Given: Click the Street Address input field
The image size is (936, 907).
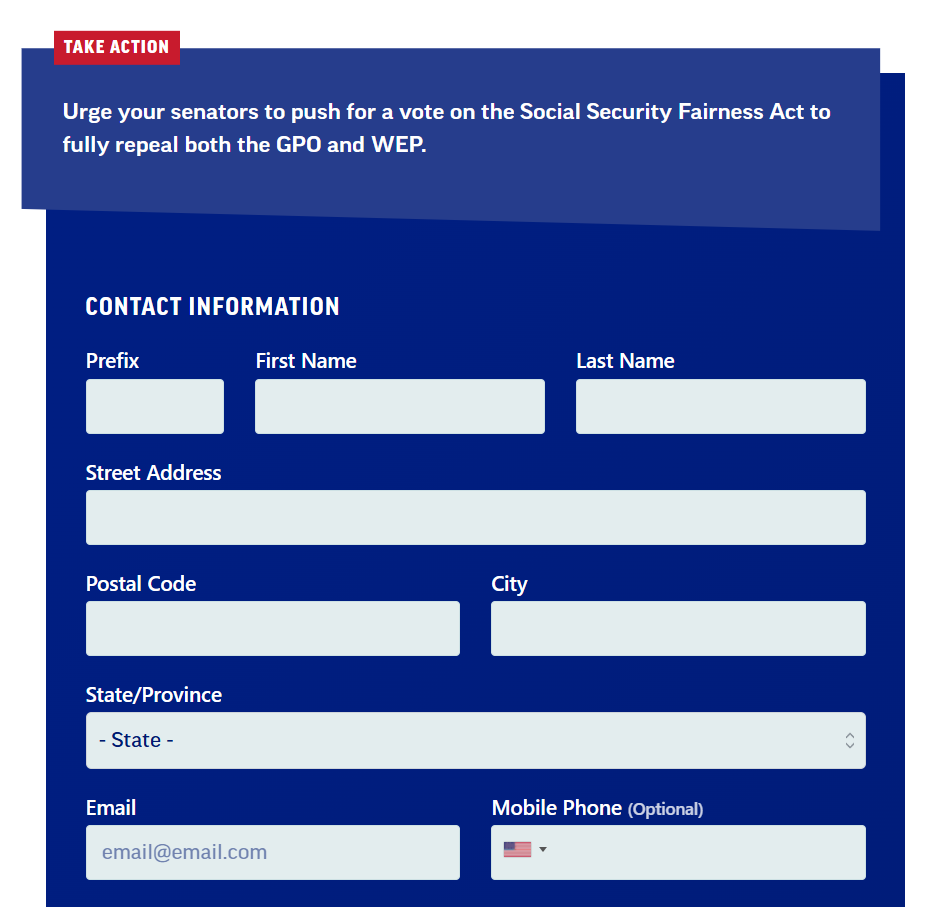Looking at the screenshot, I should (x=475, y=517).
